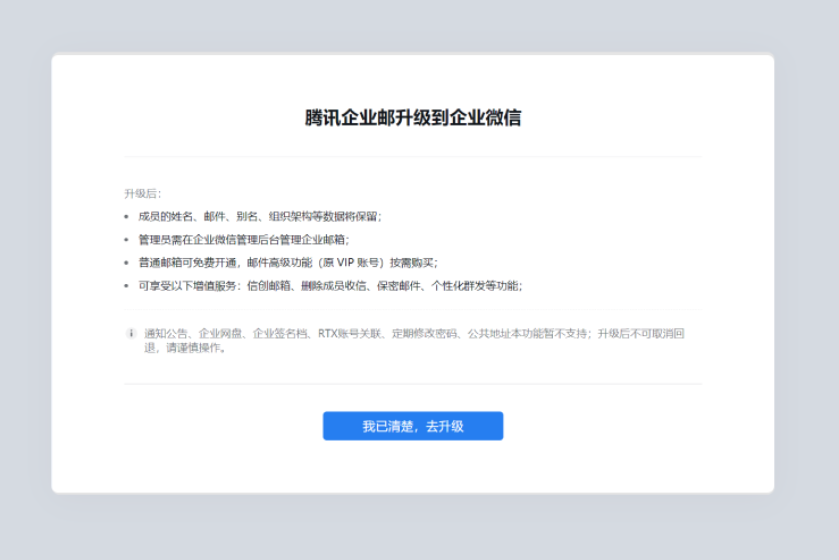Click the line 普通邮箱可免费开通
This screenshot has width=839, height=560.
tap(288, 263)
